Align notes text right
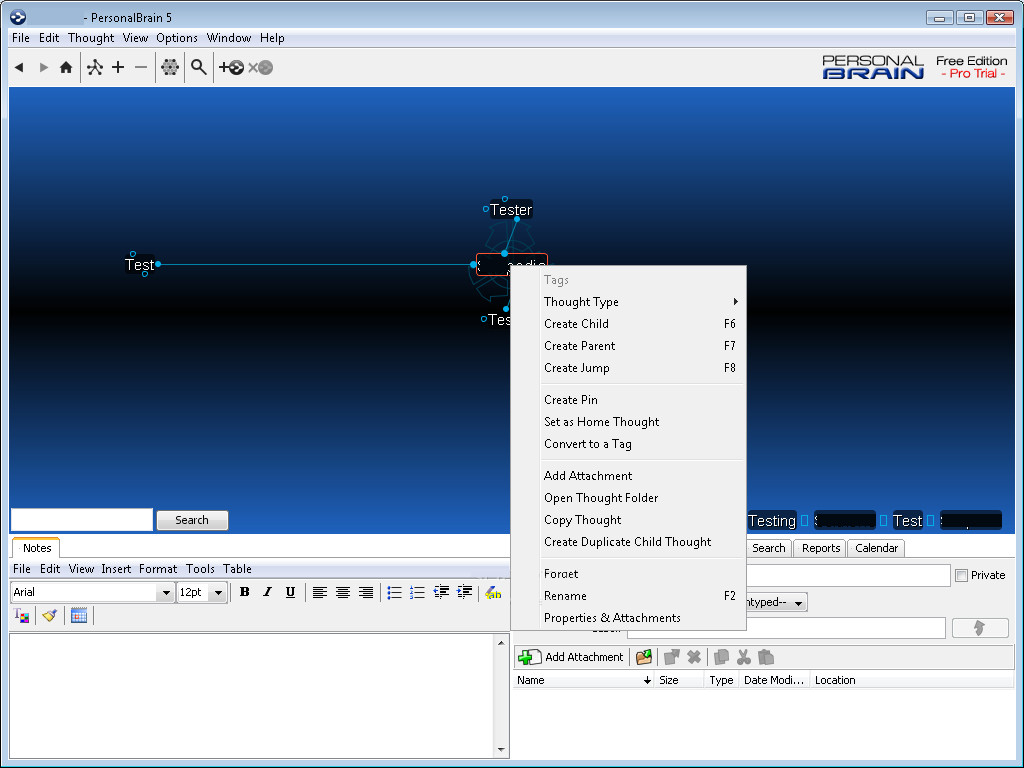The image size is (1024, 768). [x=366, y=592]
